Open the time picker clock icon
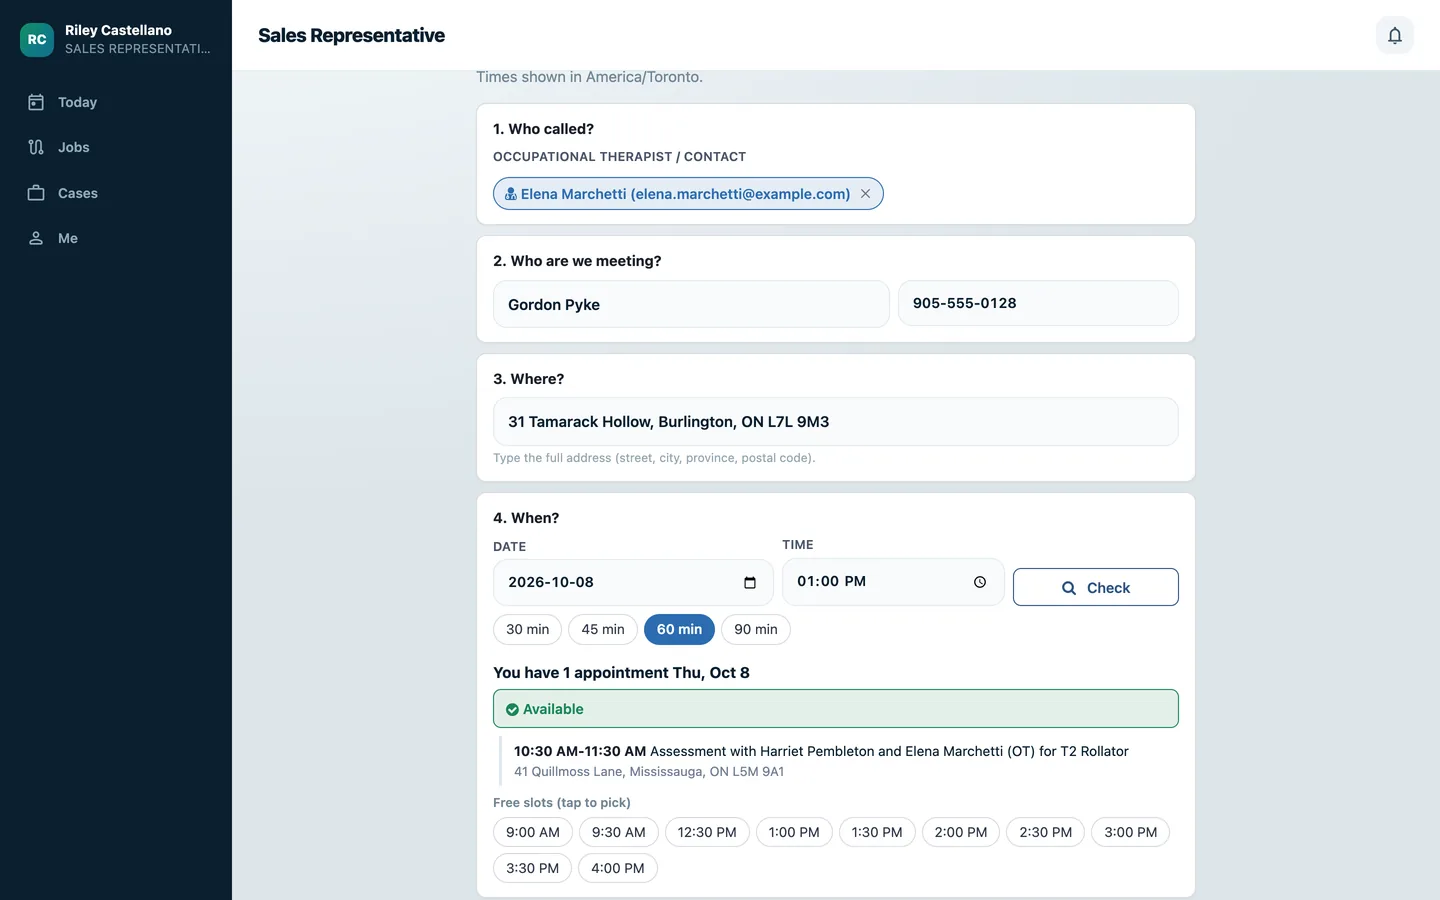 coord(980,582)
